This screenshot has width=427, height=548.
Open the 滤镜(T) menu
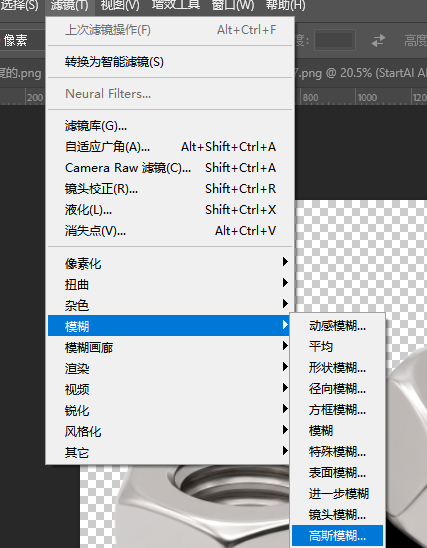[x=70, y=5]
